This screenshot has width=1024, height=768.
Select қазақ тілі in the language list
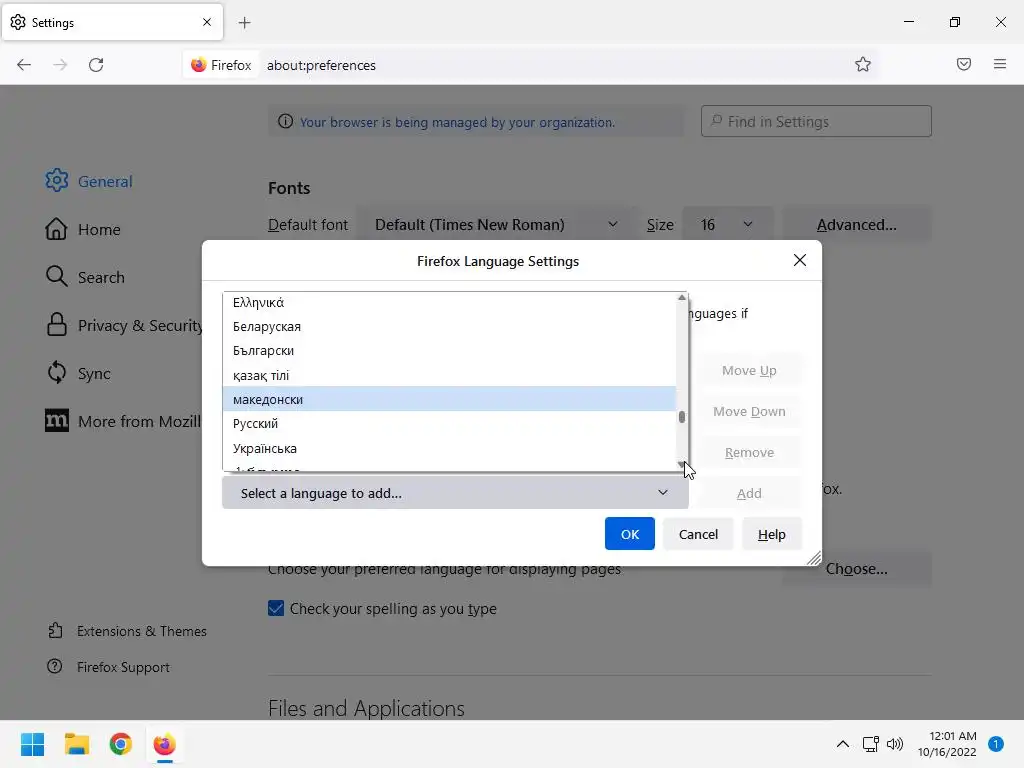[449, 375]
